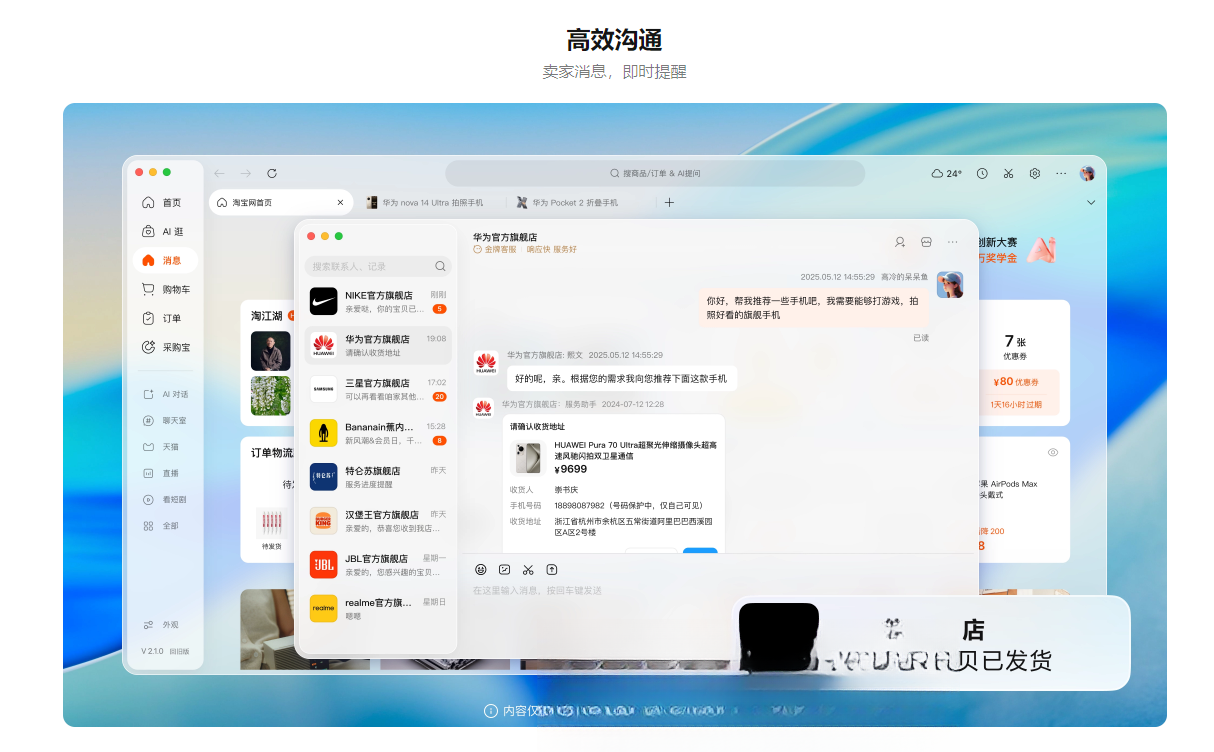Open 外观 appearance settings in sidebar
1214x752 pixels.
163,625
